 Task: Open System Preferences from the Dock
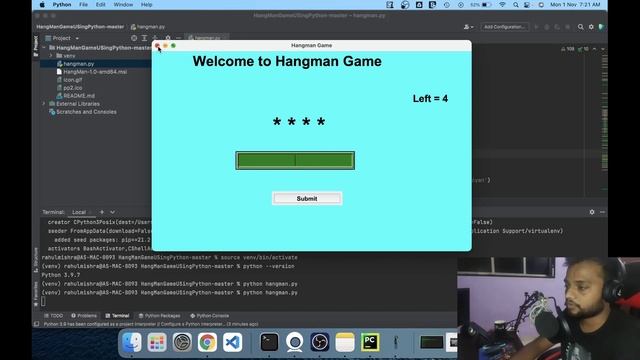click(x=182, y=342)
